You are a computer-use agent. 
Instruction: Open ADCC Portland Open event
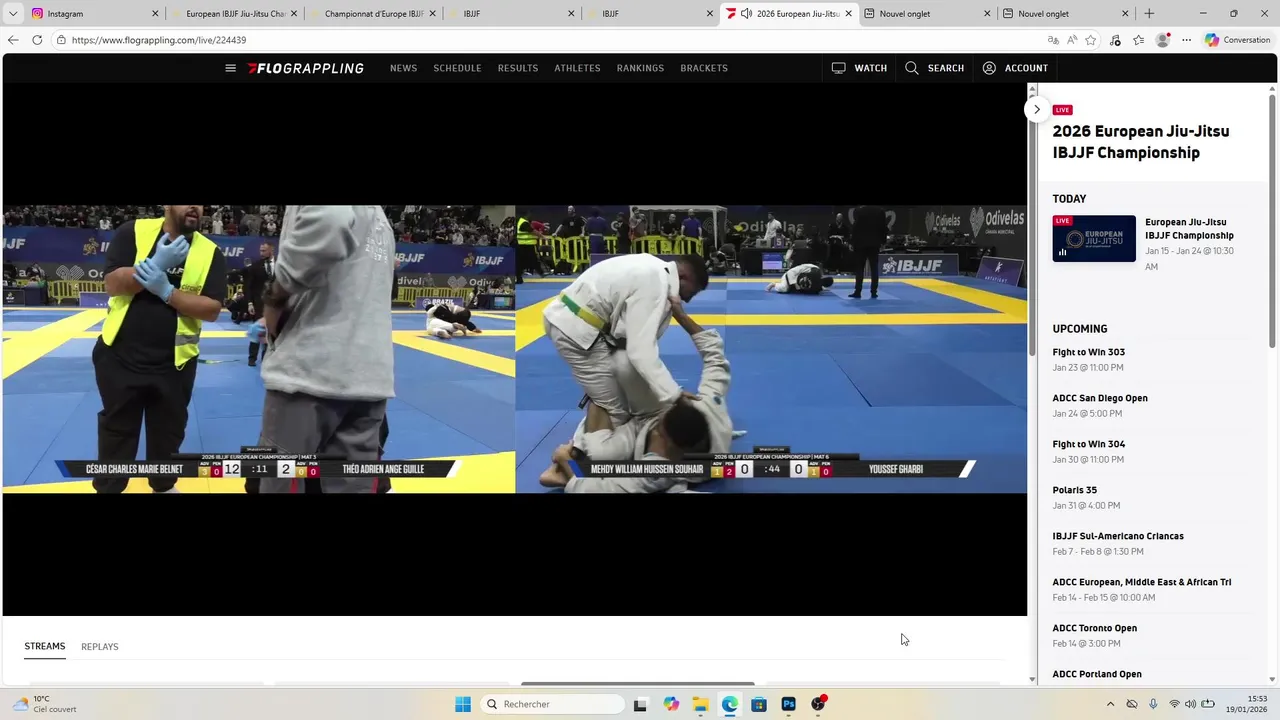point(1097,674)
